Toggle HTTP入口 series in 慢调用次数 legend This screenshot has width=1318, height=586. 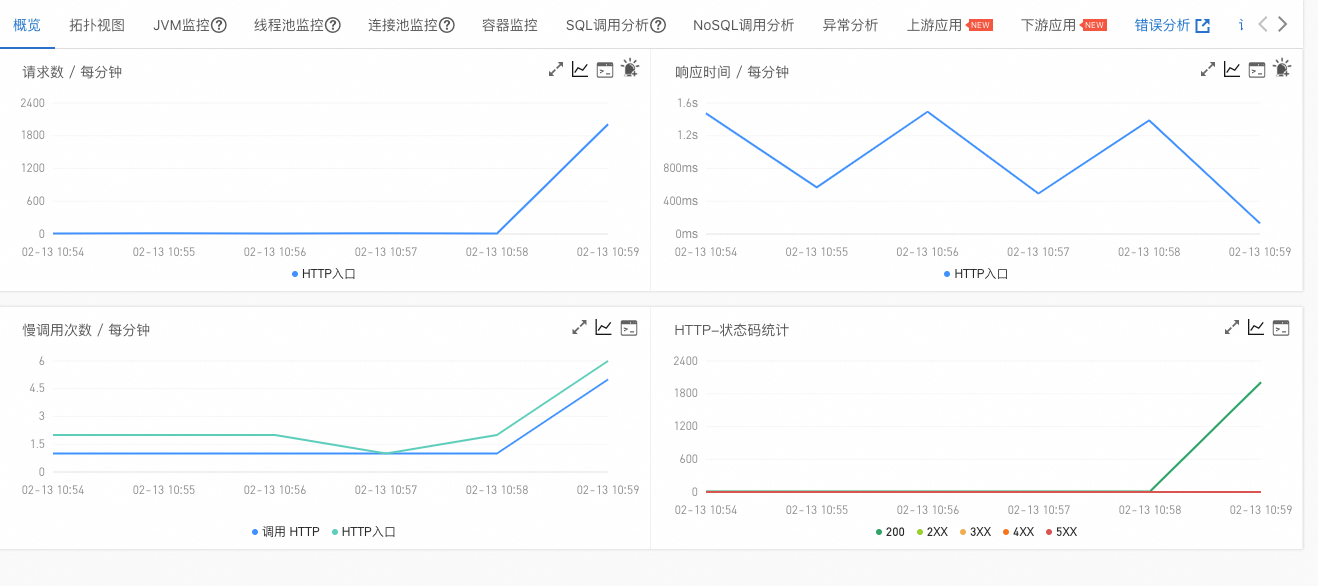(363, 532)
